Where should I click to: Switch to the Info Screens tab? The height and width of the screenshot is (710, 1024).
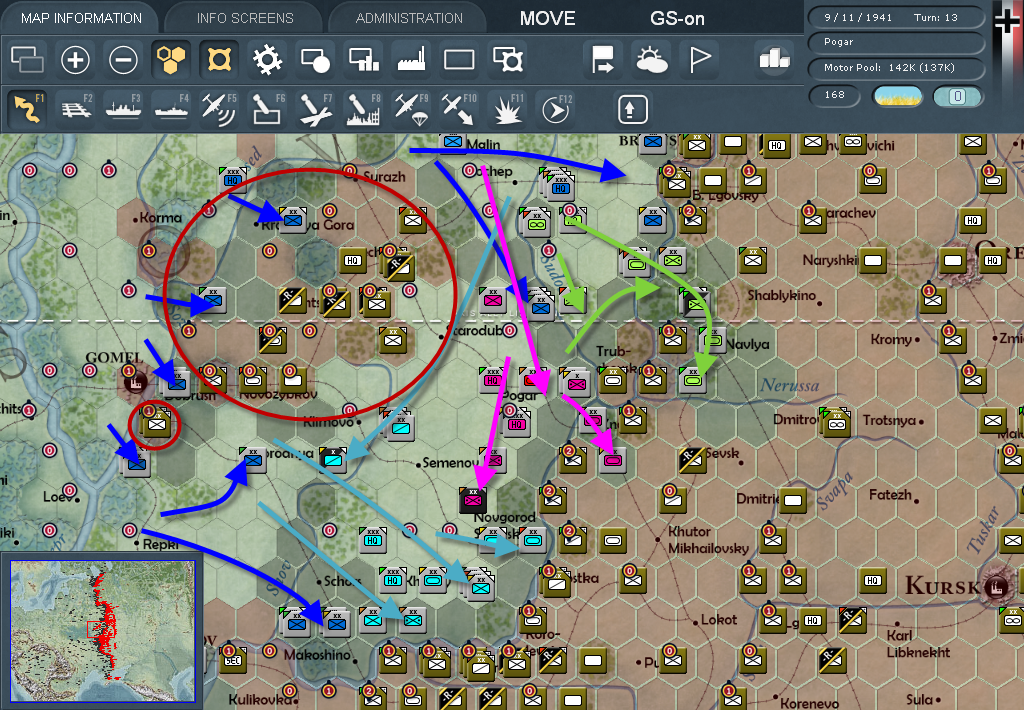click(245, 18)
